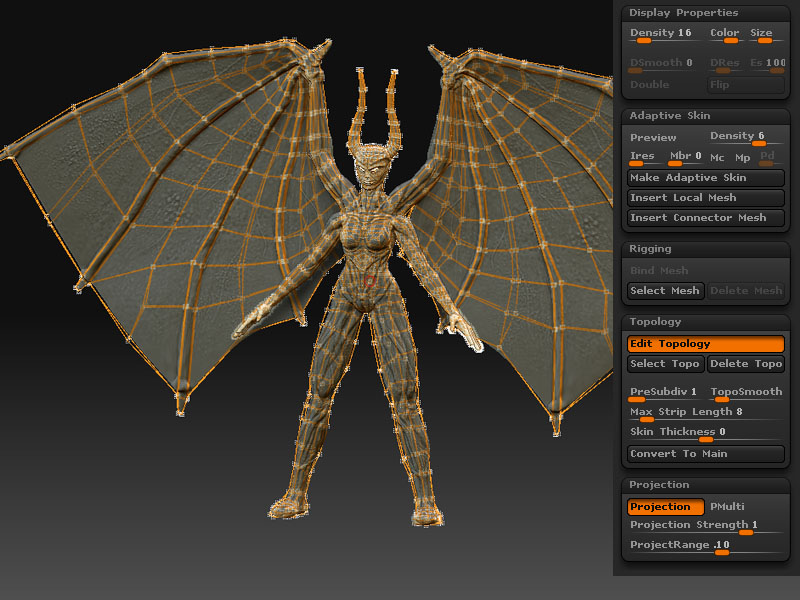The height and width of the screenshot is (600, 800).
Task: Click Delete Topo button
Action: (x=747, y=364)
